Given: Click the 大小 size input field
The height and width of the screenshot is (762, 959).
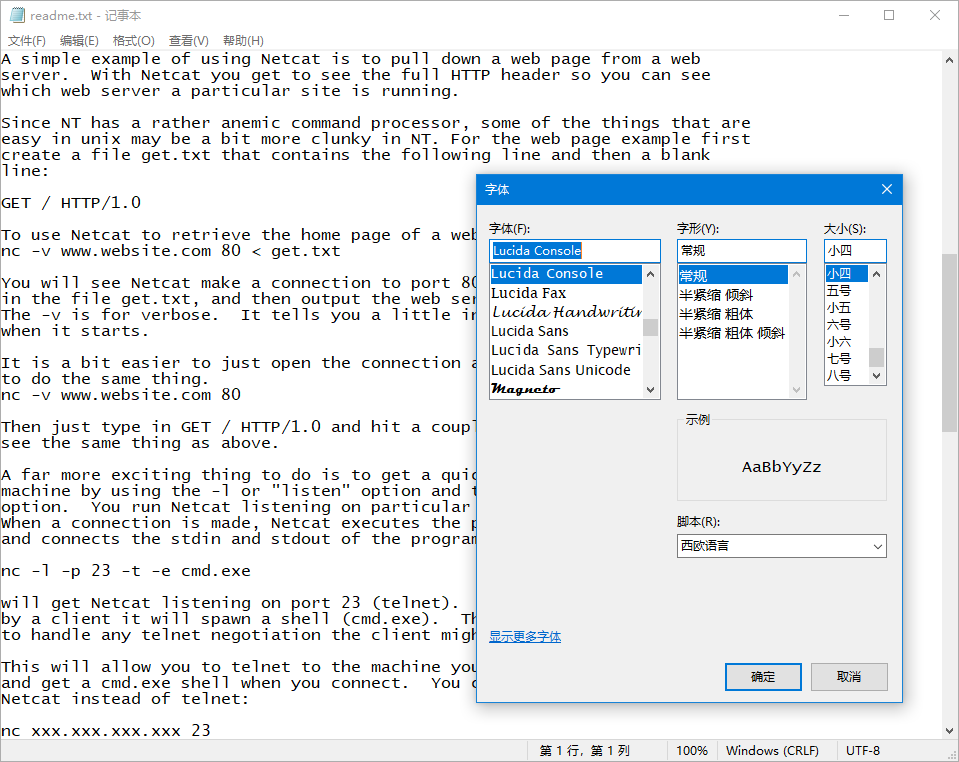Looking at the screenshot, I should click(x=854, y=251).
